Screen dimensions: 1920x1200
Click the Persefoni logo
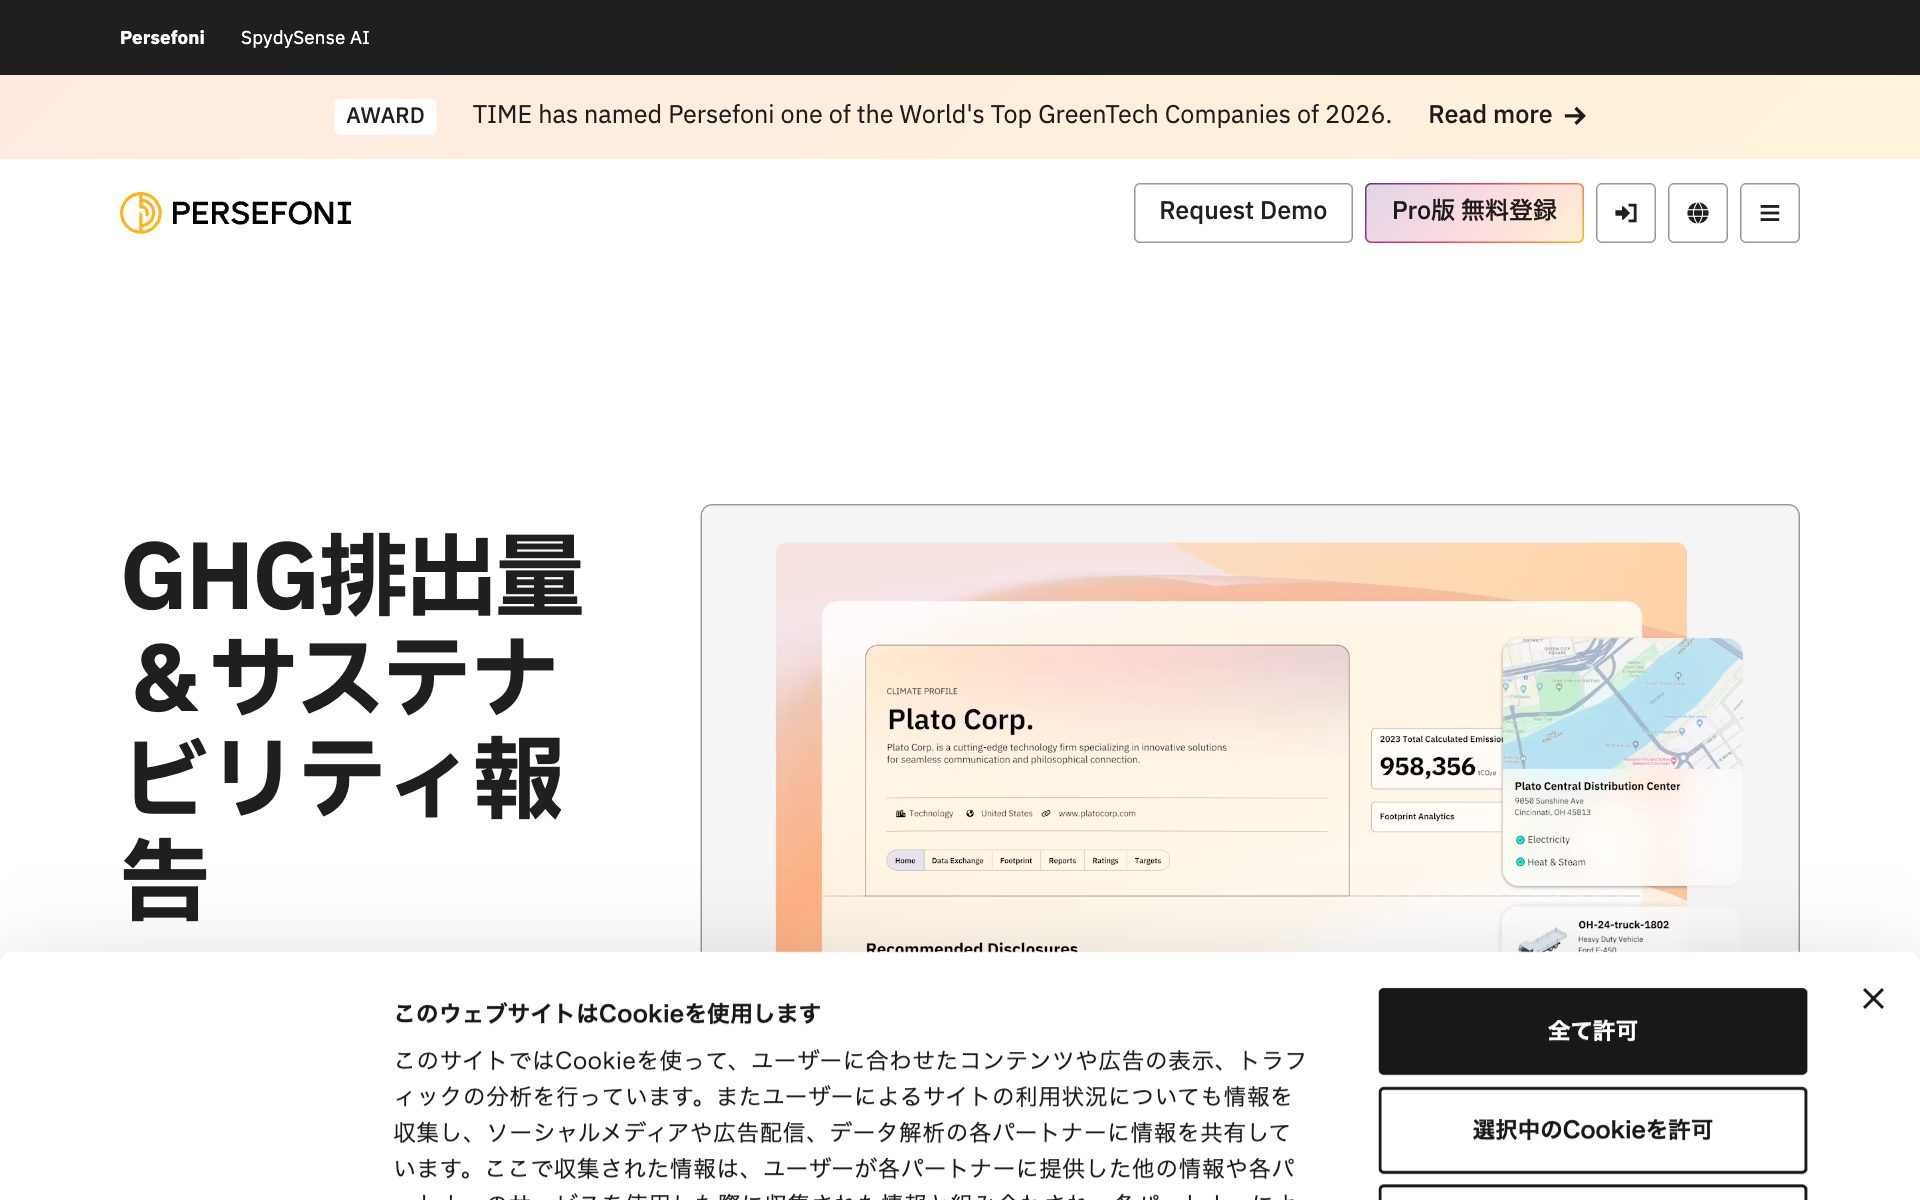point(236,213)
